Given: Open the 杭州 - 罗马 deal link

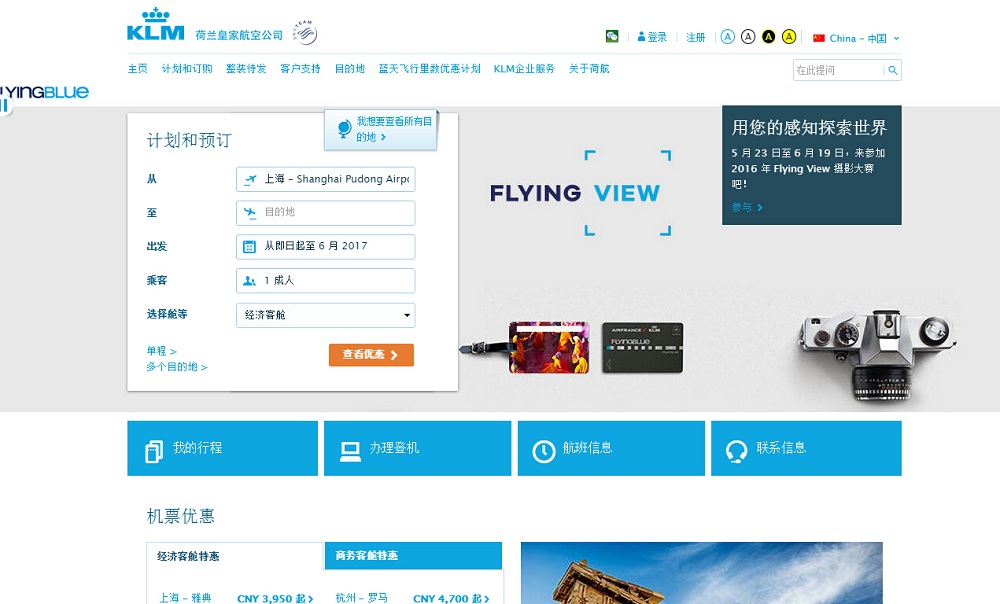Looking at the screenshot, I should point(362,598).
